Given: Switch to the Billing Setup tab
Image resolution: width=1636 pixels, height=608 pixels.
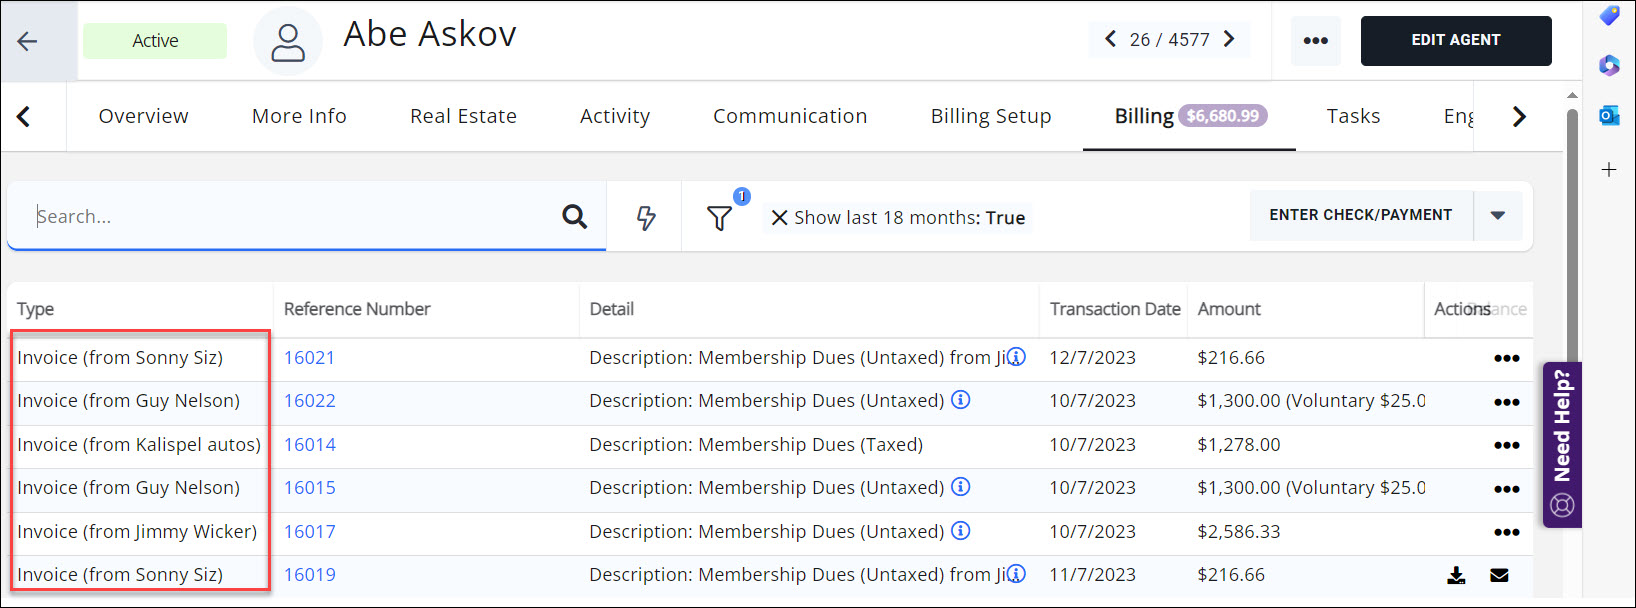Looking at the screenshot, I should [x=990, y=116].
